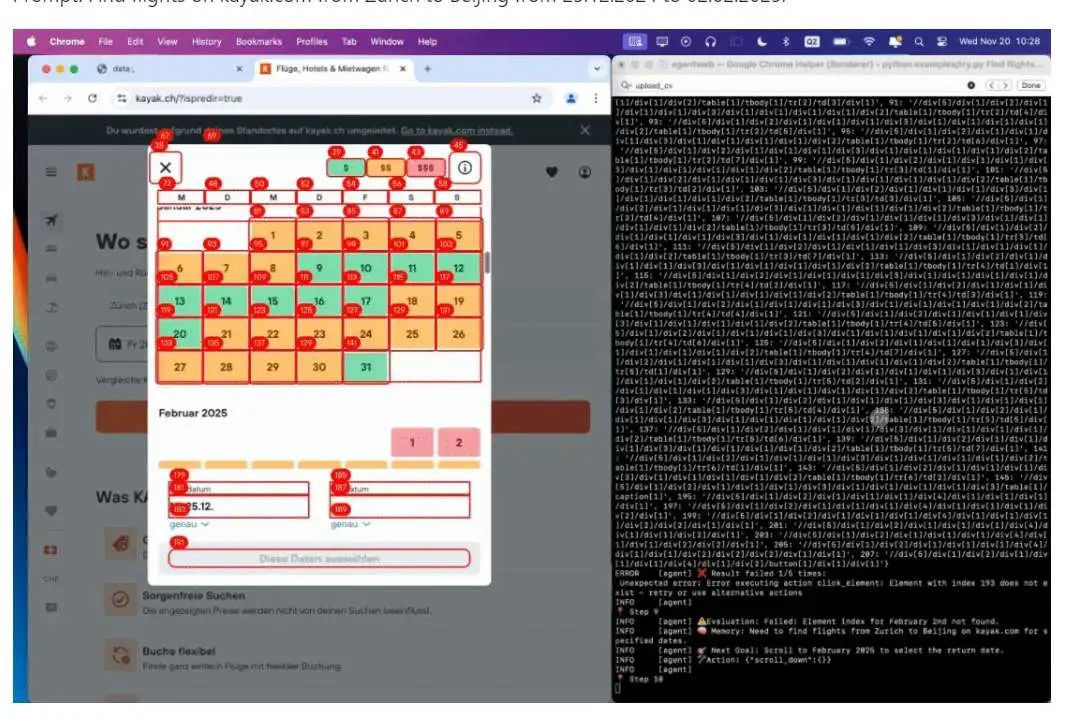
Task: Choose February 1 in the calendar
Action: 412,442
